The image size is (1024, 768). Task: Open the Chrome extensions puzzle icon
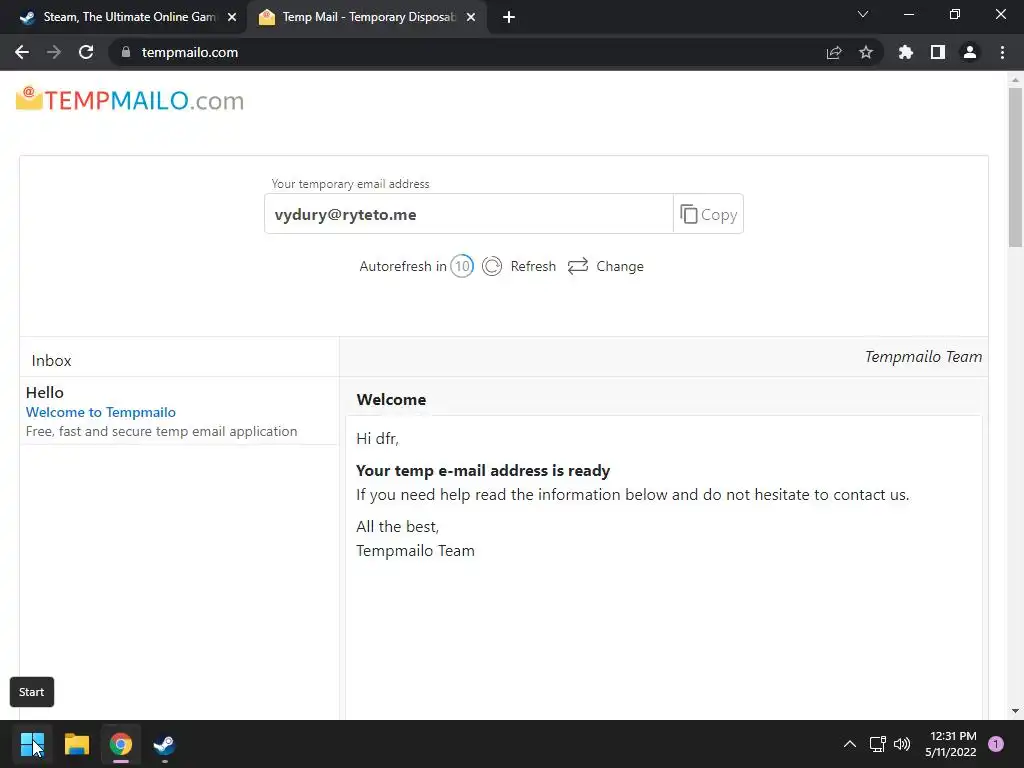click(906, 52)
